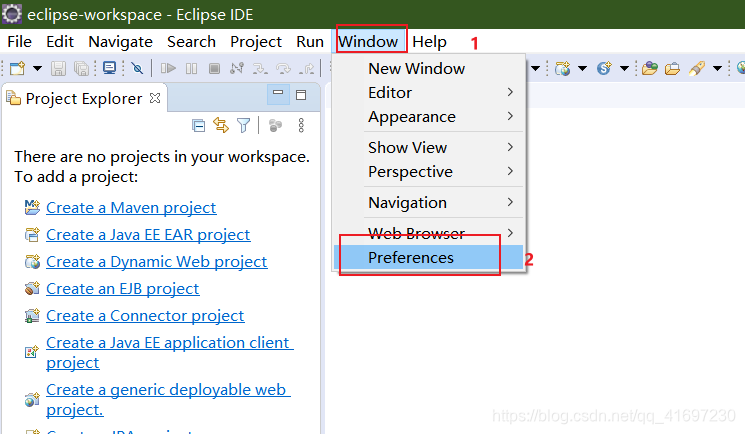Click Create a Connector project link
This screenshot has width=745, height=434.
(x=145, y=316)
